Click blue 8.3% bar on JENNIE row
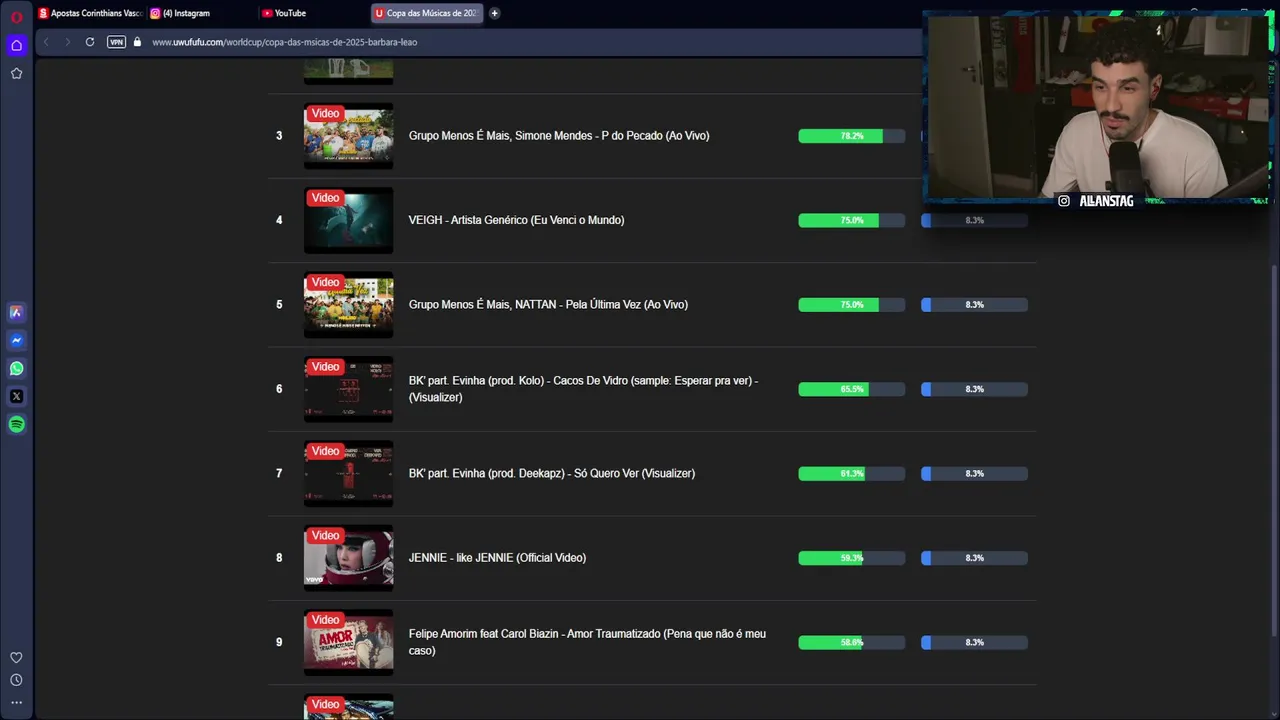Image resolution: width=1280 pixels, height=720 pixels. [974, 558]
